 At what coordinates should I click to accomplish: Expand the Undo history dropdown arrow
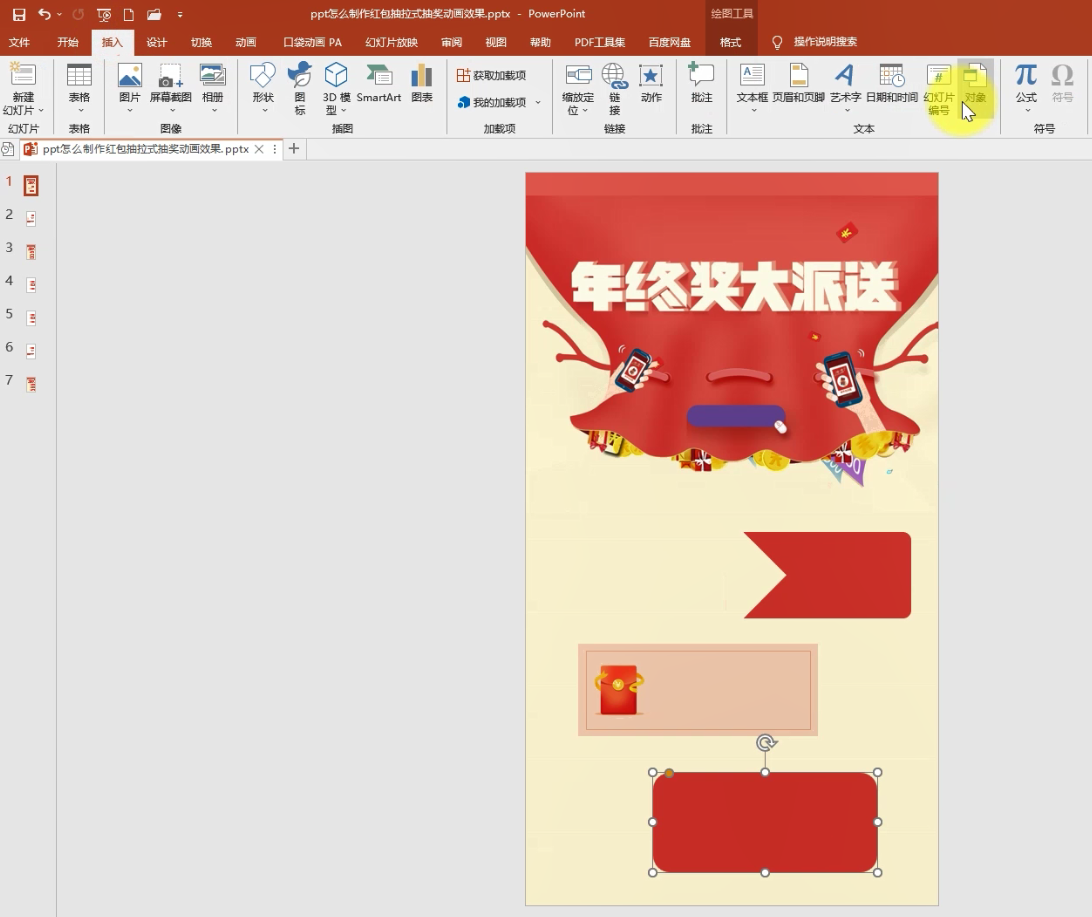pyautogui.click(x=60, y=14)
